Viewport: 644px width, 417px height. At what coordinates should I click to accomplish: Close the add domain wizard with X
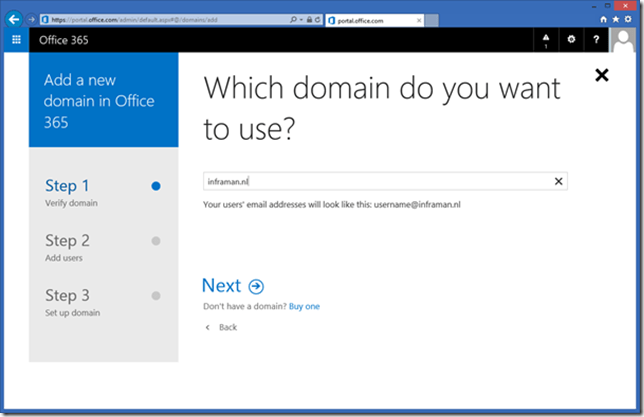pyautogui.click(x=601, y=75)
